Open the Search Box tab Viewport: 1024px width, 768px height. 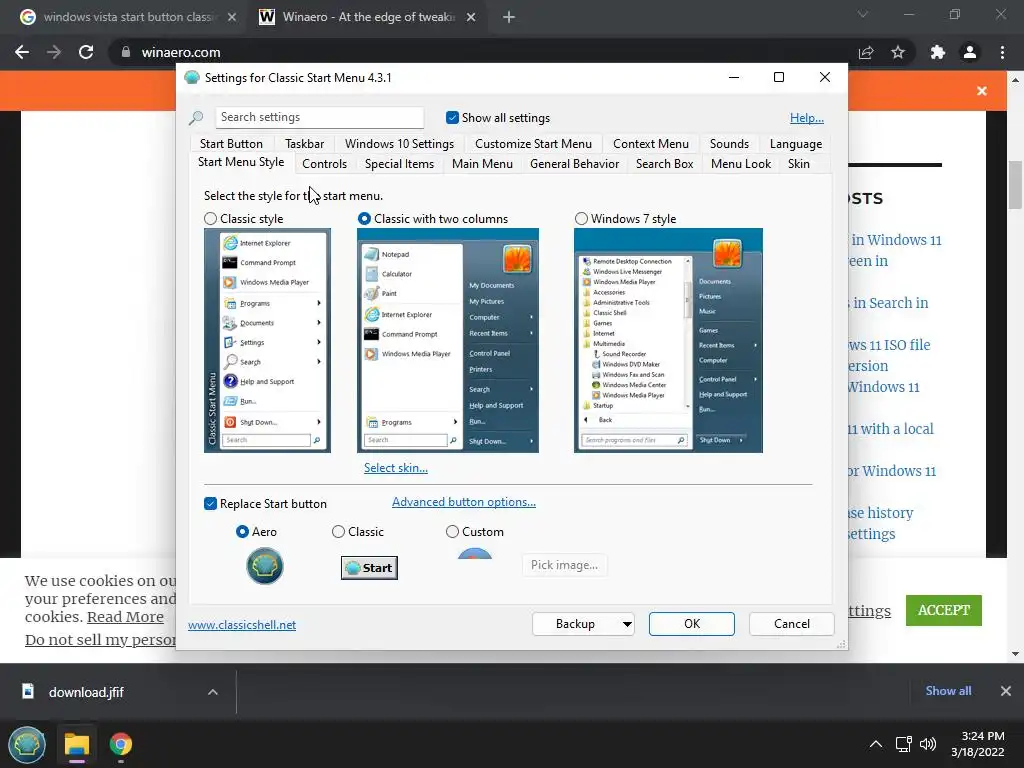[664, 164]
